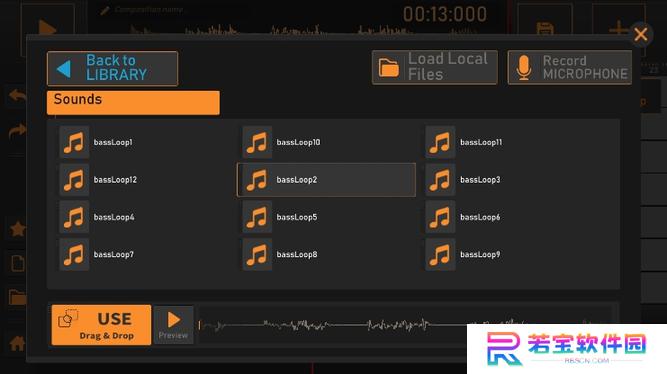This screenshot has height=374, width=667.
Task: Click the microphone icon in Record Microphone
Action: (524, 68)
